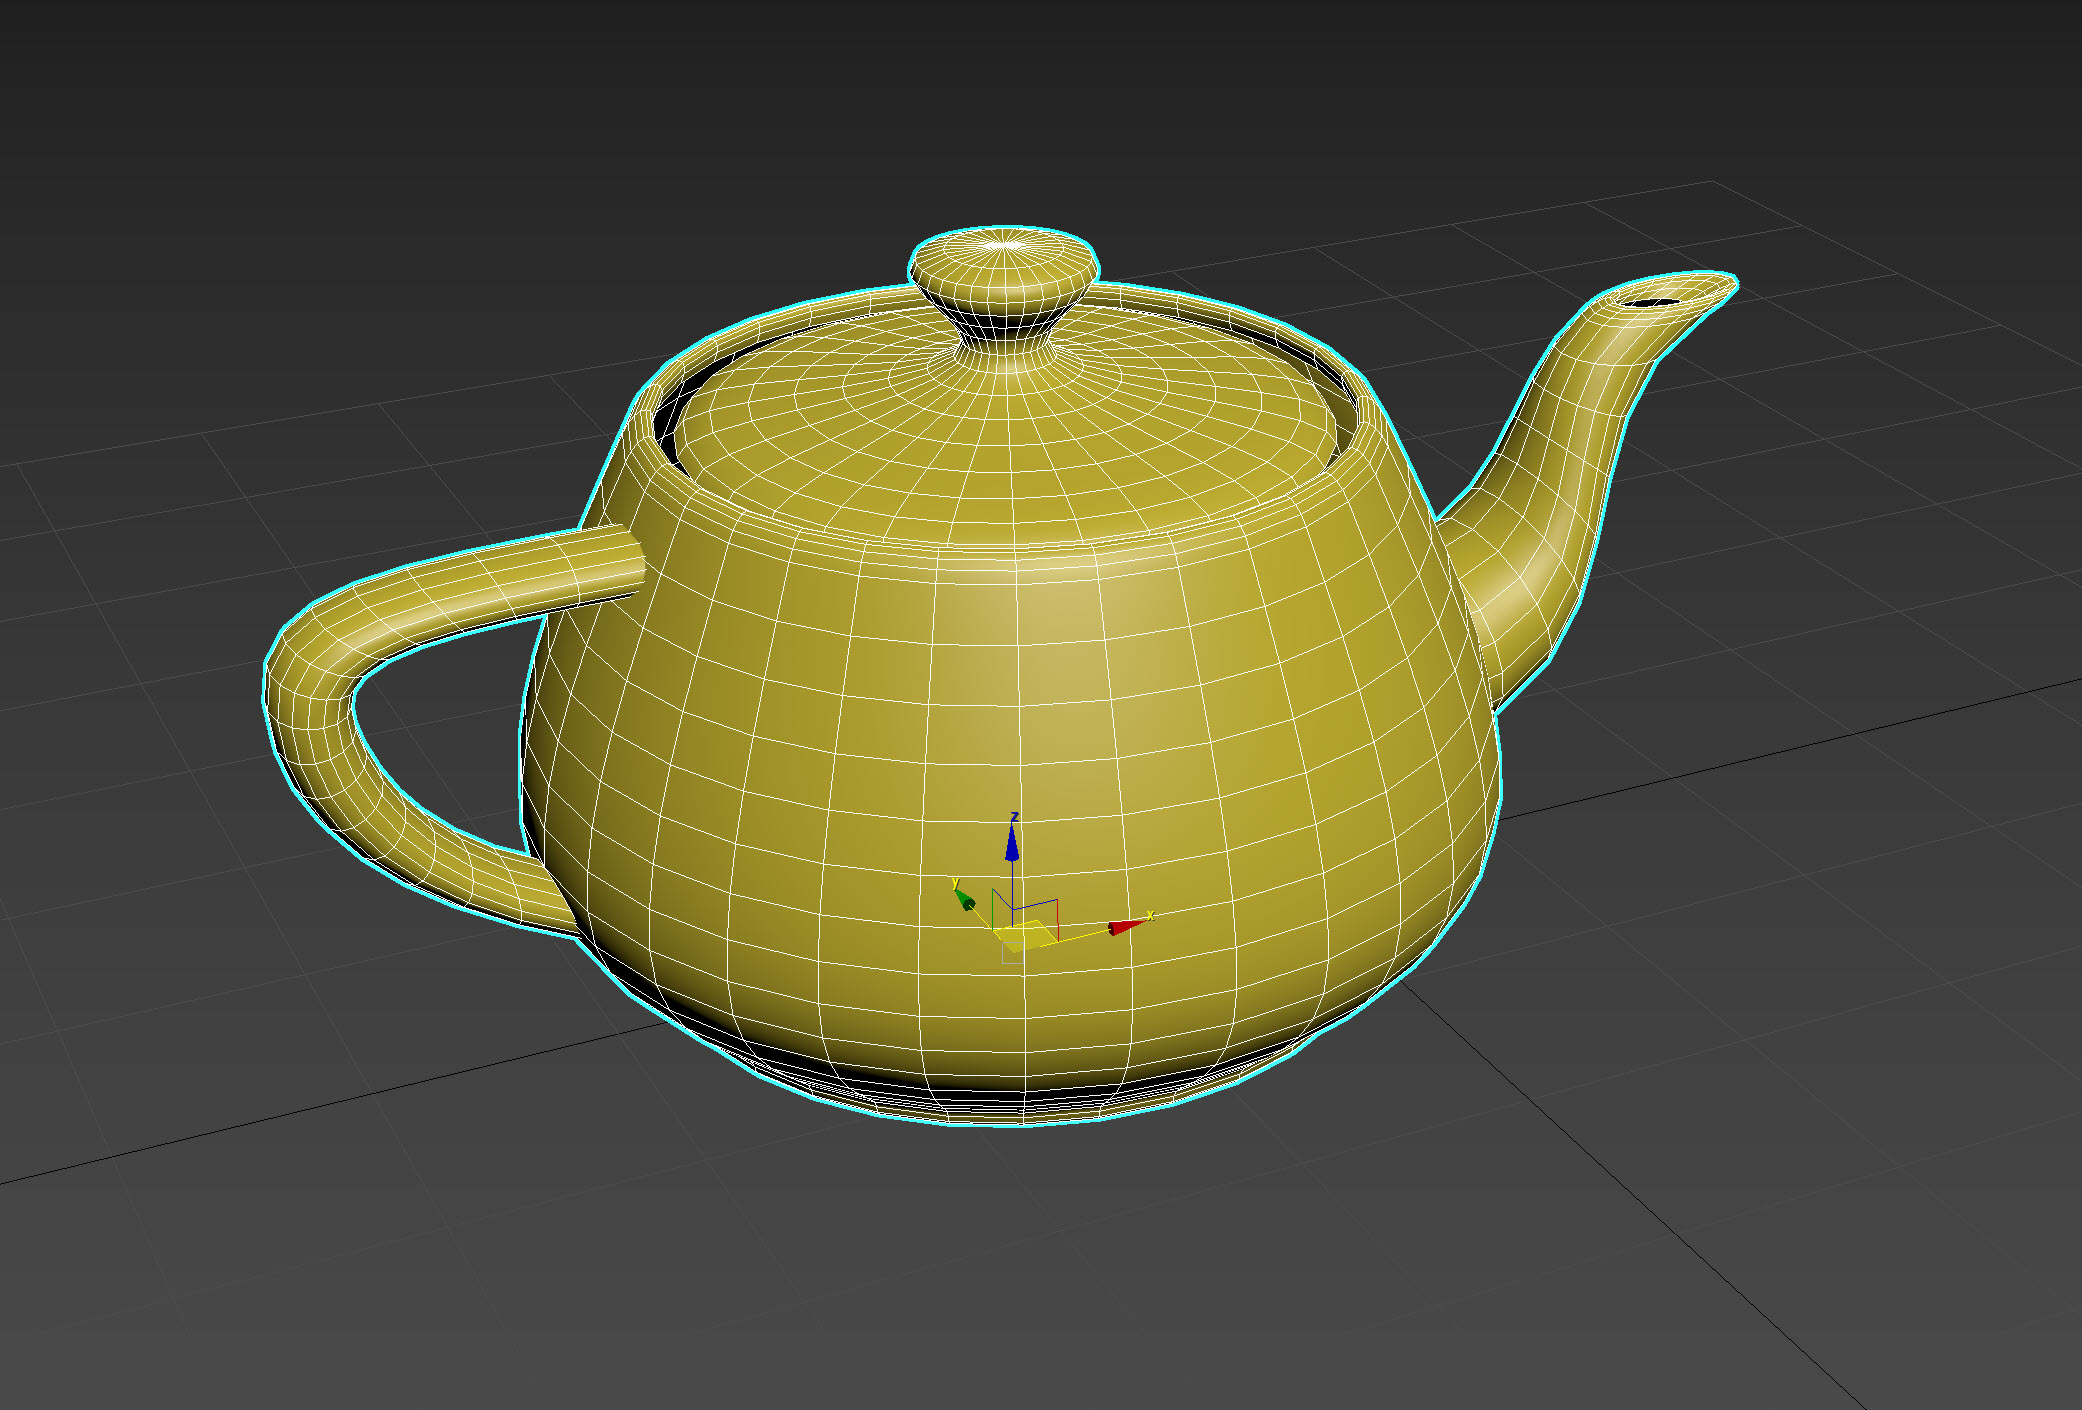Click the yellow Y label on the gizmo
2082x1410 pixels.
955,883
